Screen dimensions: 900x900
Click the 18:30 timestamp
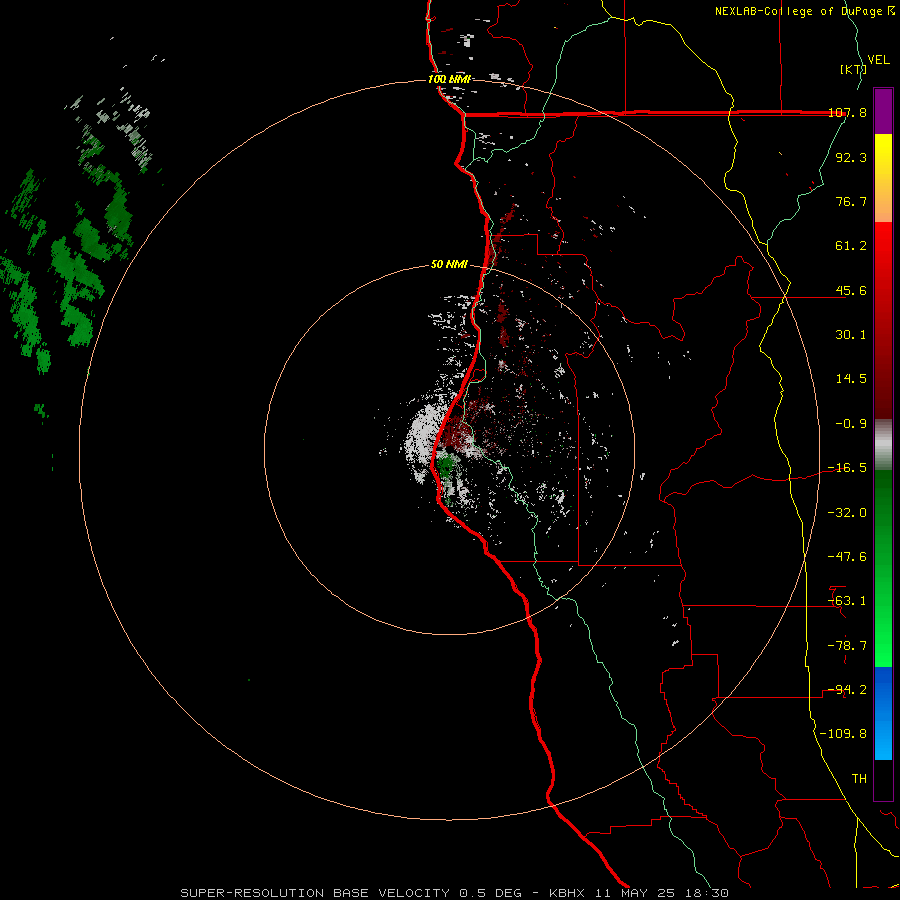[x=707, y=893]
